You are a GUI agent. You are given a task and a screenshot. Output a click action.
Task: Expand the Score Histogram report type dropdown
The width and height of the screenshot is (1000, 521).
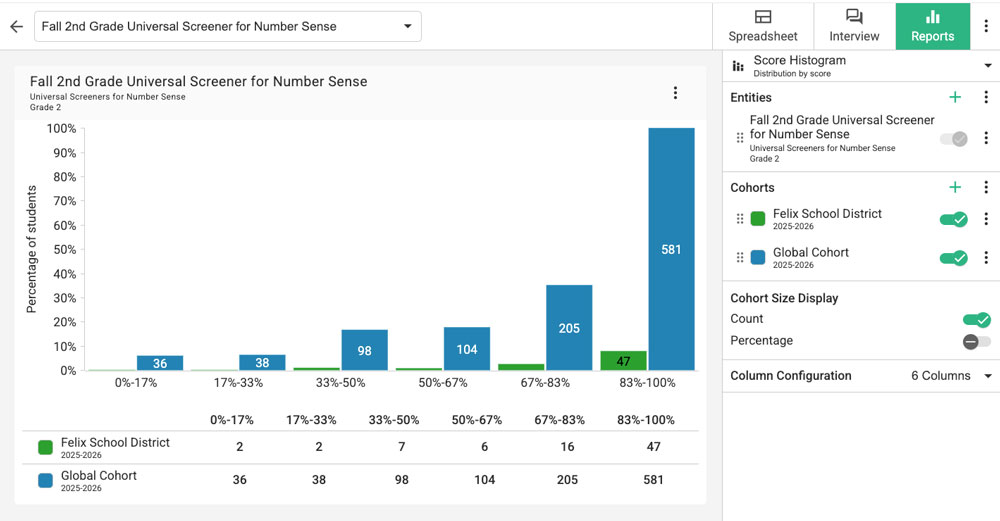click(988, 66)
